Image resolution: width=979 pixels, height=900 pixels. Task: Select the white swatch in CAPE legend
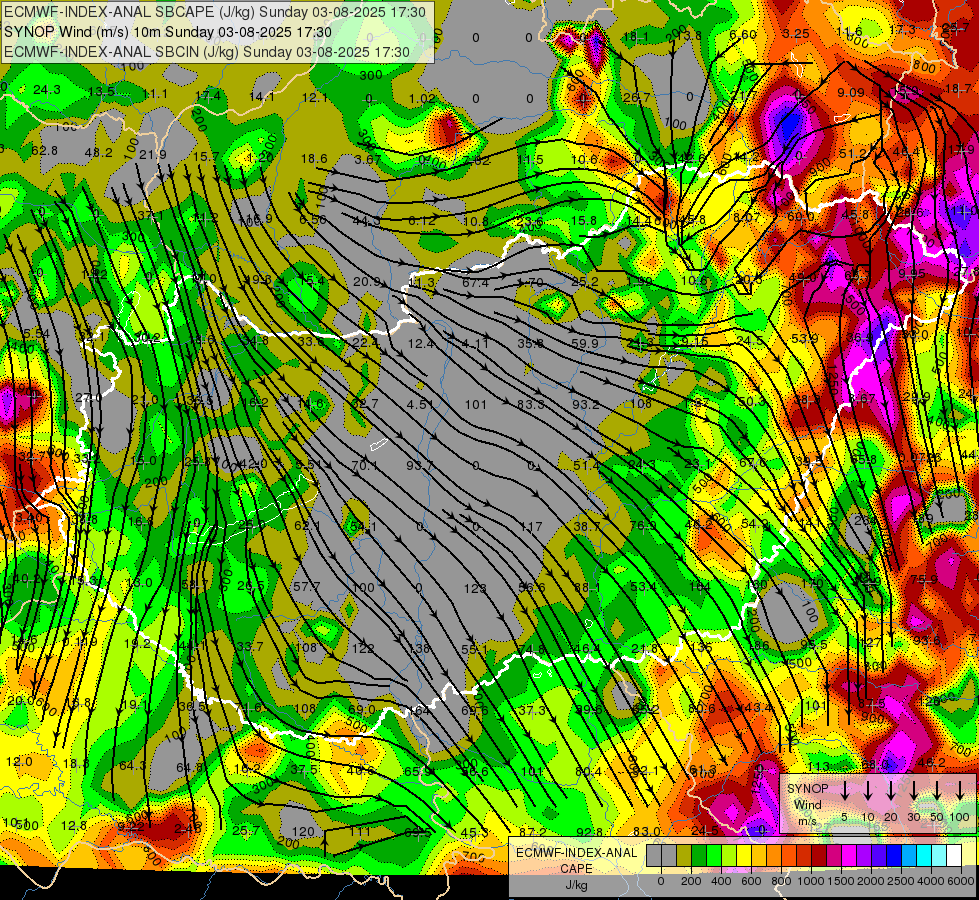tap(954, 855)
